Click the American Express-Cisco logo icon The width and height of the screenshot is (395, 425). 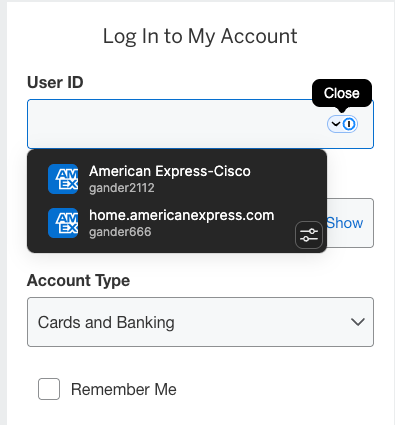[x=63, y=179]
